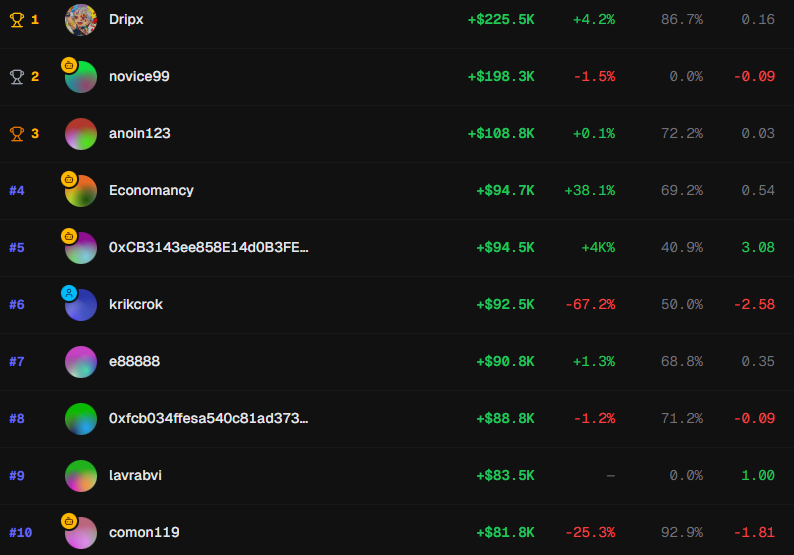This screenshot has height=555, width=794.
Task: Click the gold trophy icon for rank 1
Action: tap(17, 20)
